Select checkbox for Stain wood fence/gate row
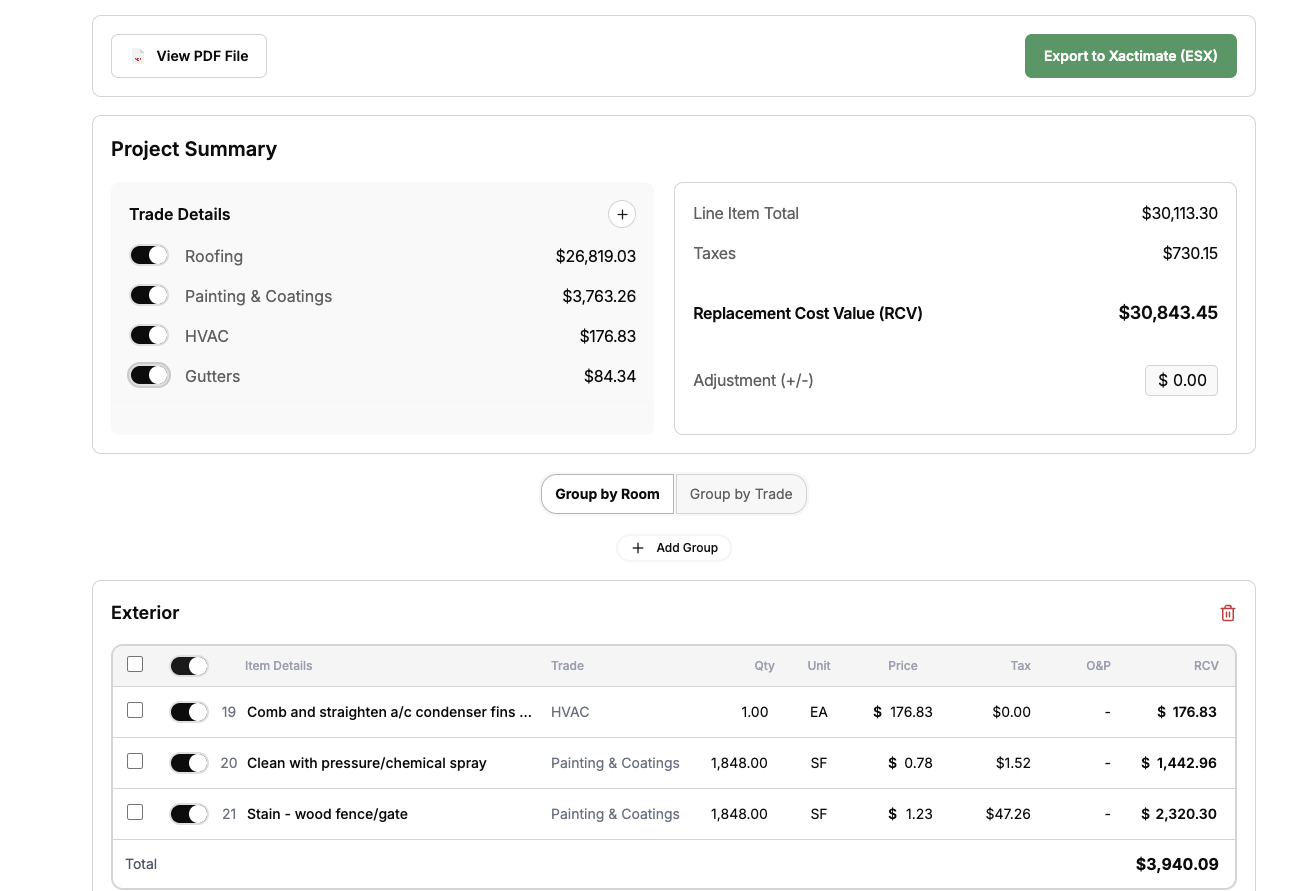Screen dimensions: 1300x891 click(x=135, y=812)
